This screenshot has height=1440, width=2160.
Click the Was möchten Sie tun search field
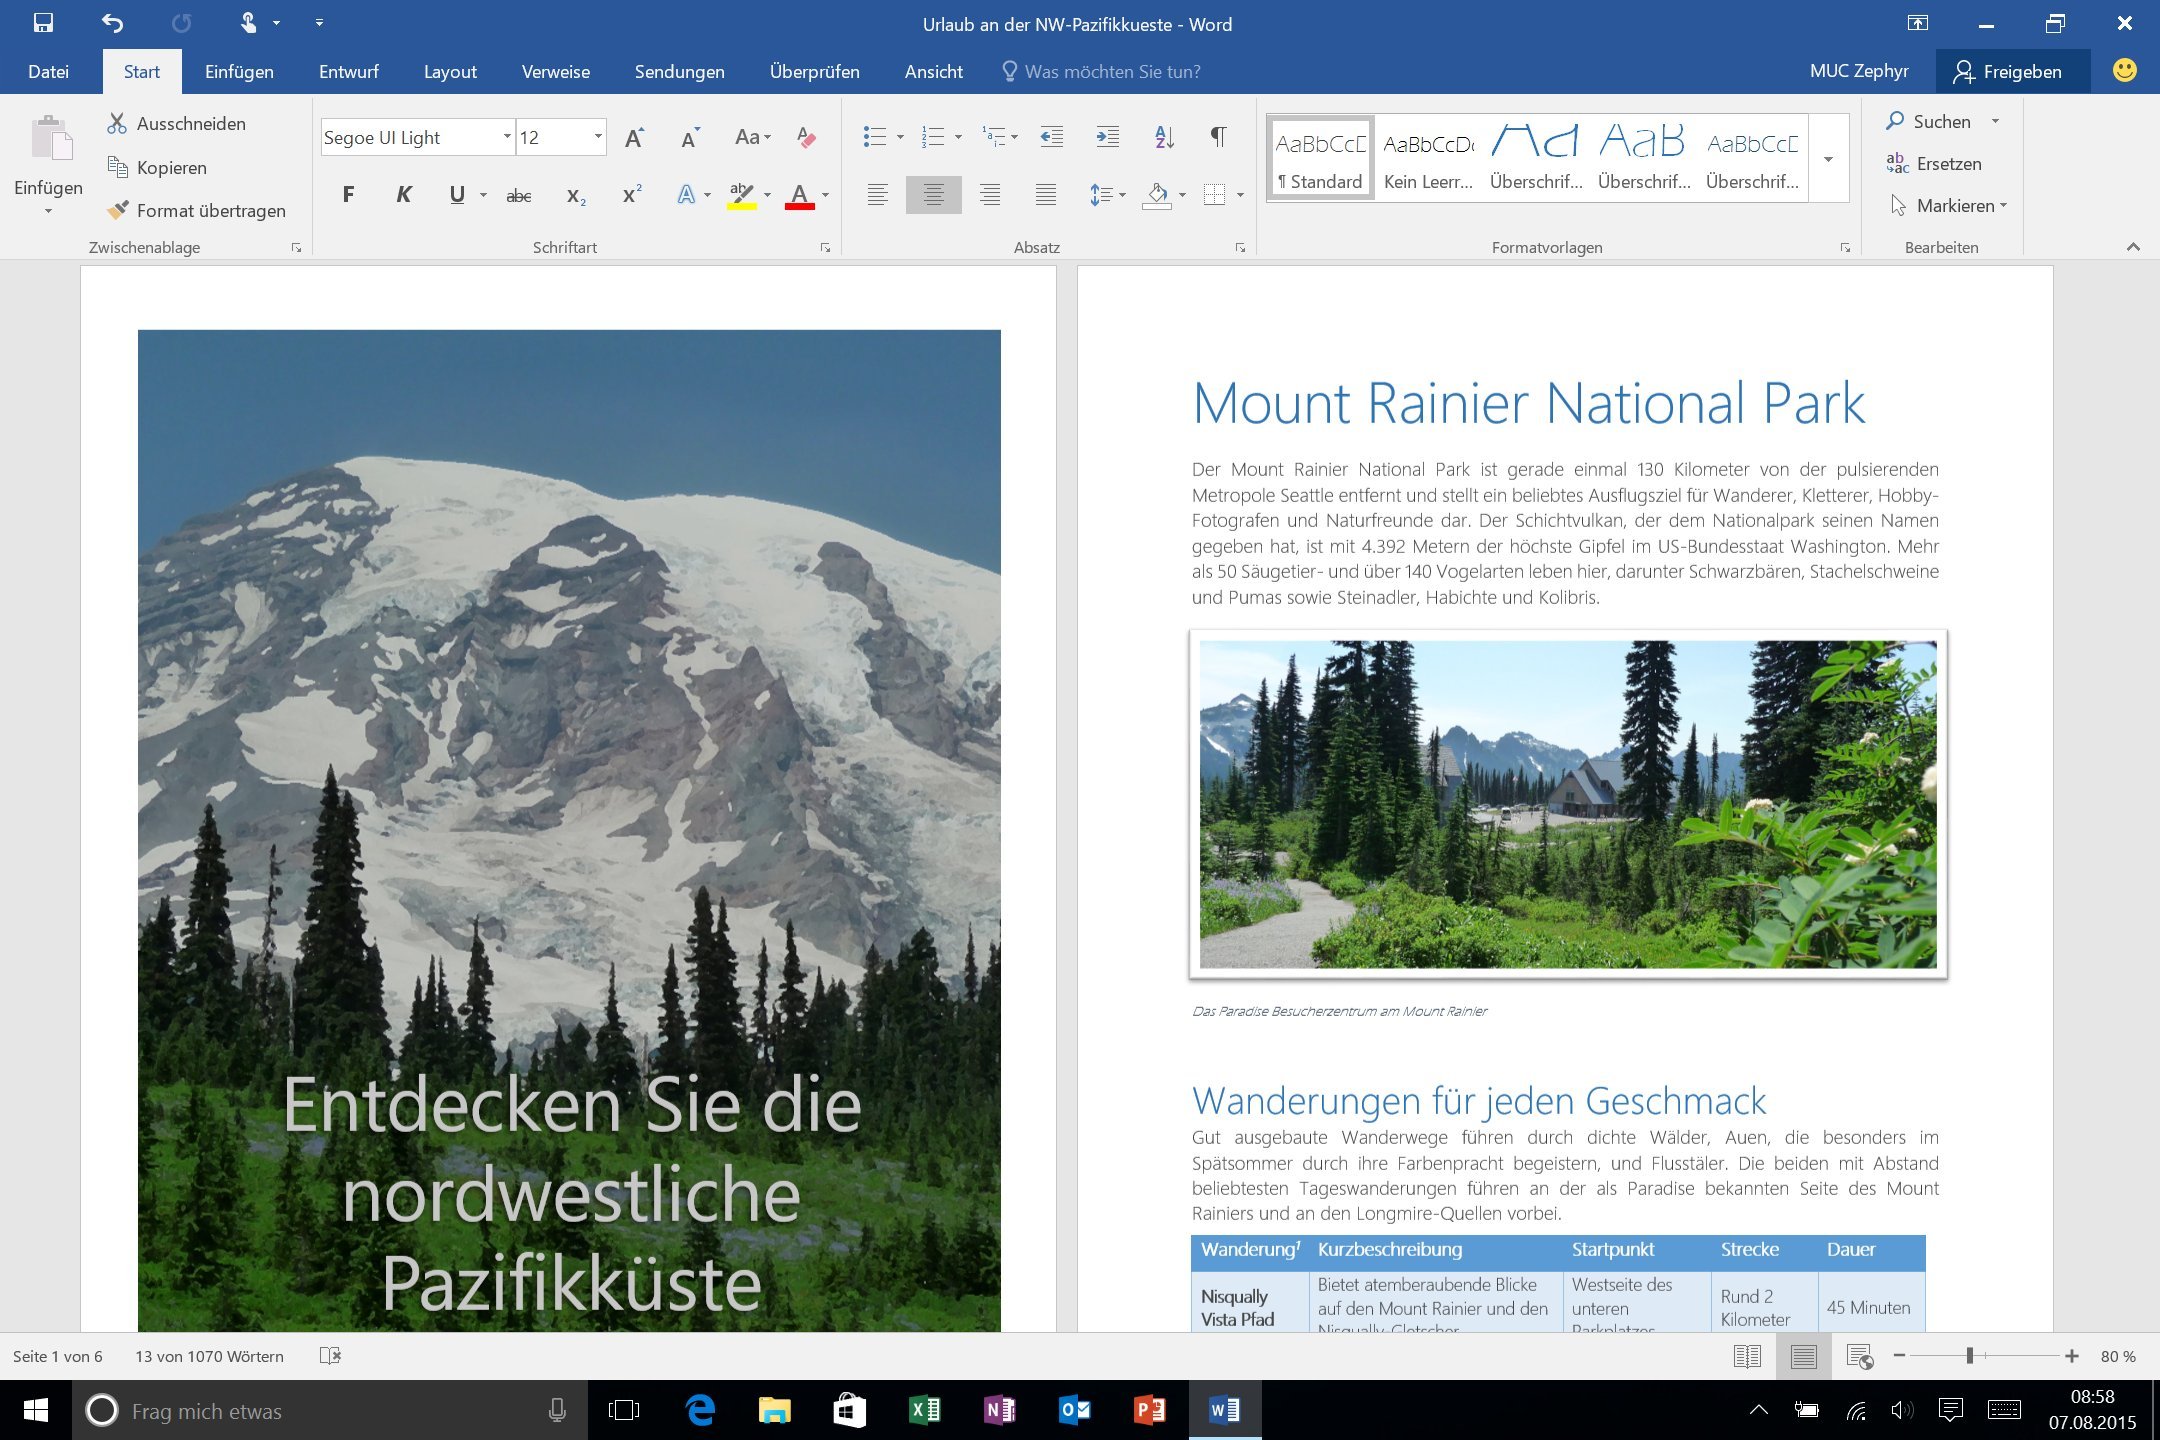[x=1100, y=71]
